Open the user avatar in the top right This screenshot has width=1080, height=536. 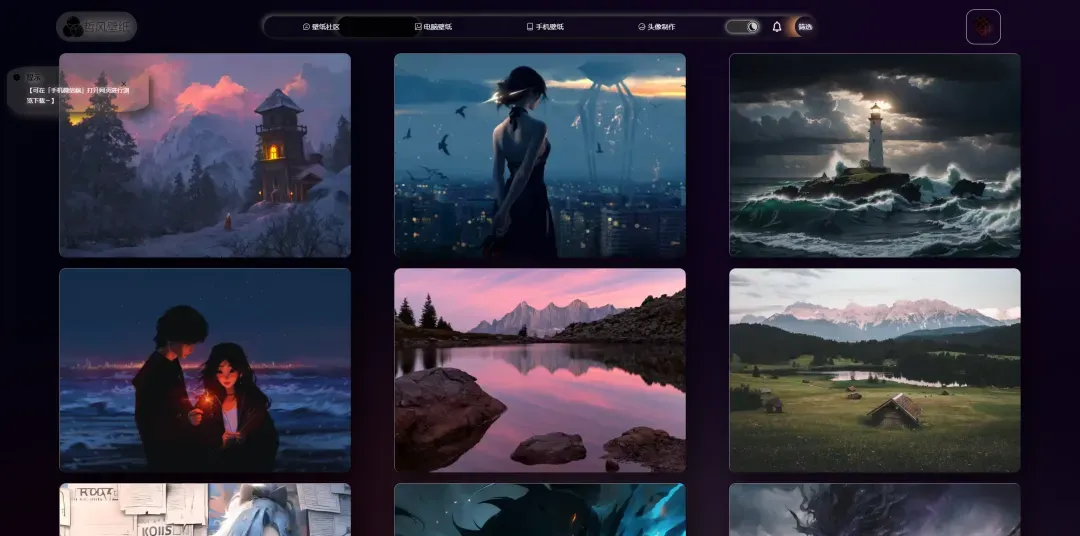(x=983, y=27)
